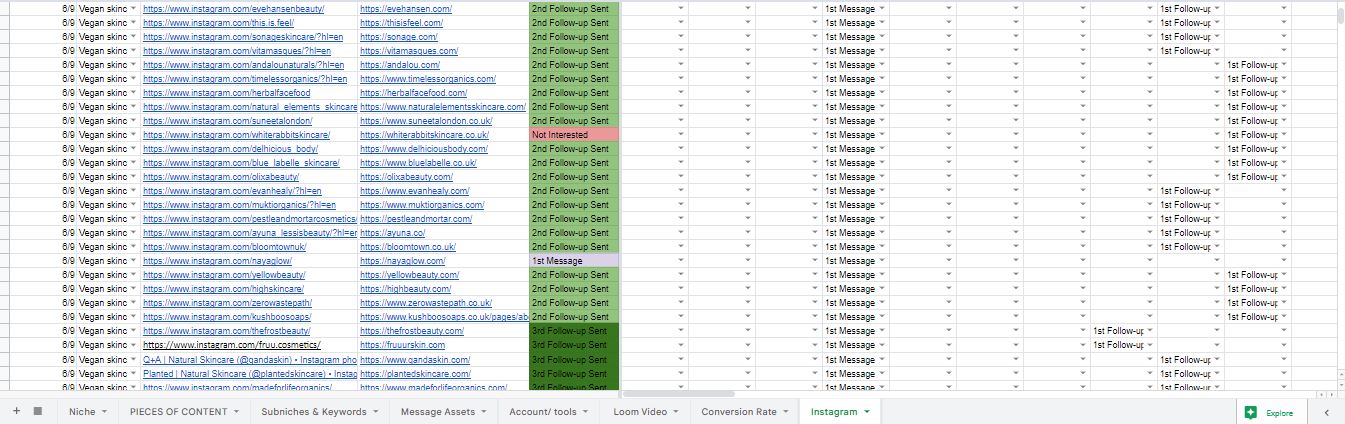The image size is (1345, 424).
Task: Expand the Loom Video tab menu arrow
Action: pyautogui.click(x=676, y=412)
